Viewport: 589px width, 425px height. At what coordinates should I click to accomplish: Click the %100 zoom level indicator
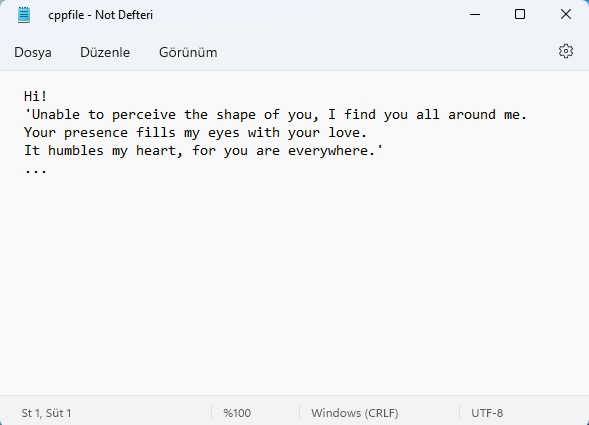(x=237, y=413)
